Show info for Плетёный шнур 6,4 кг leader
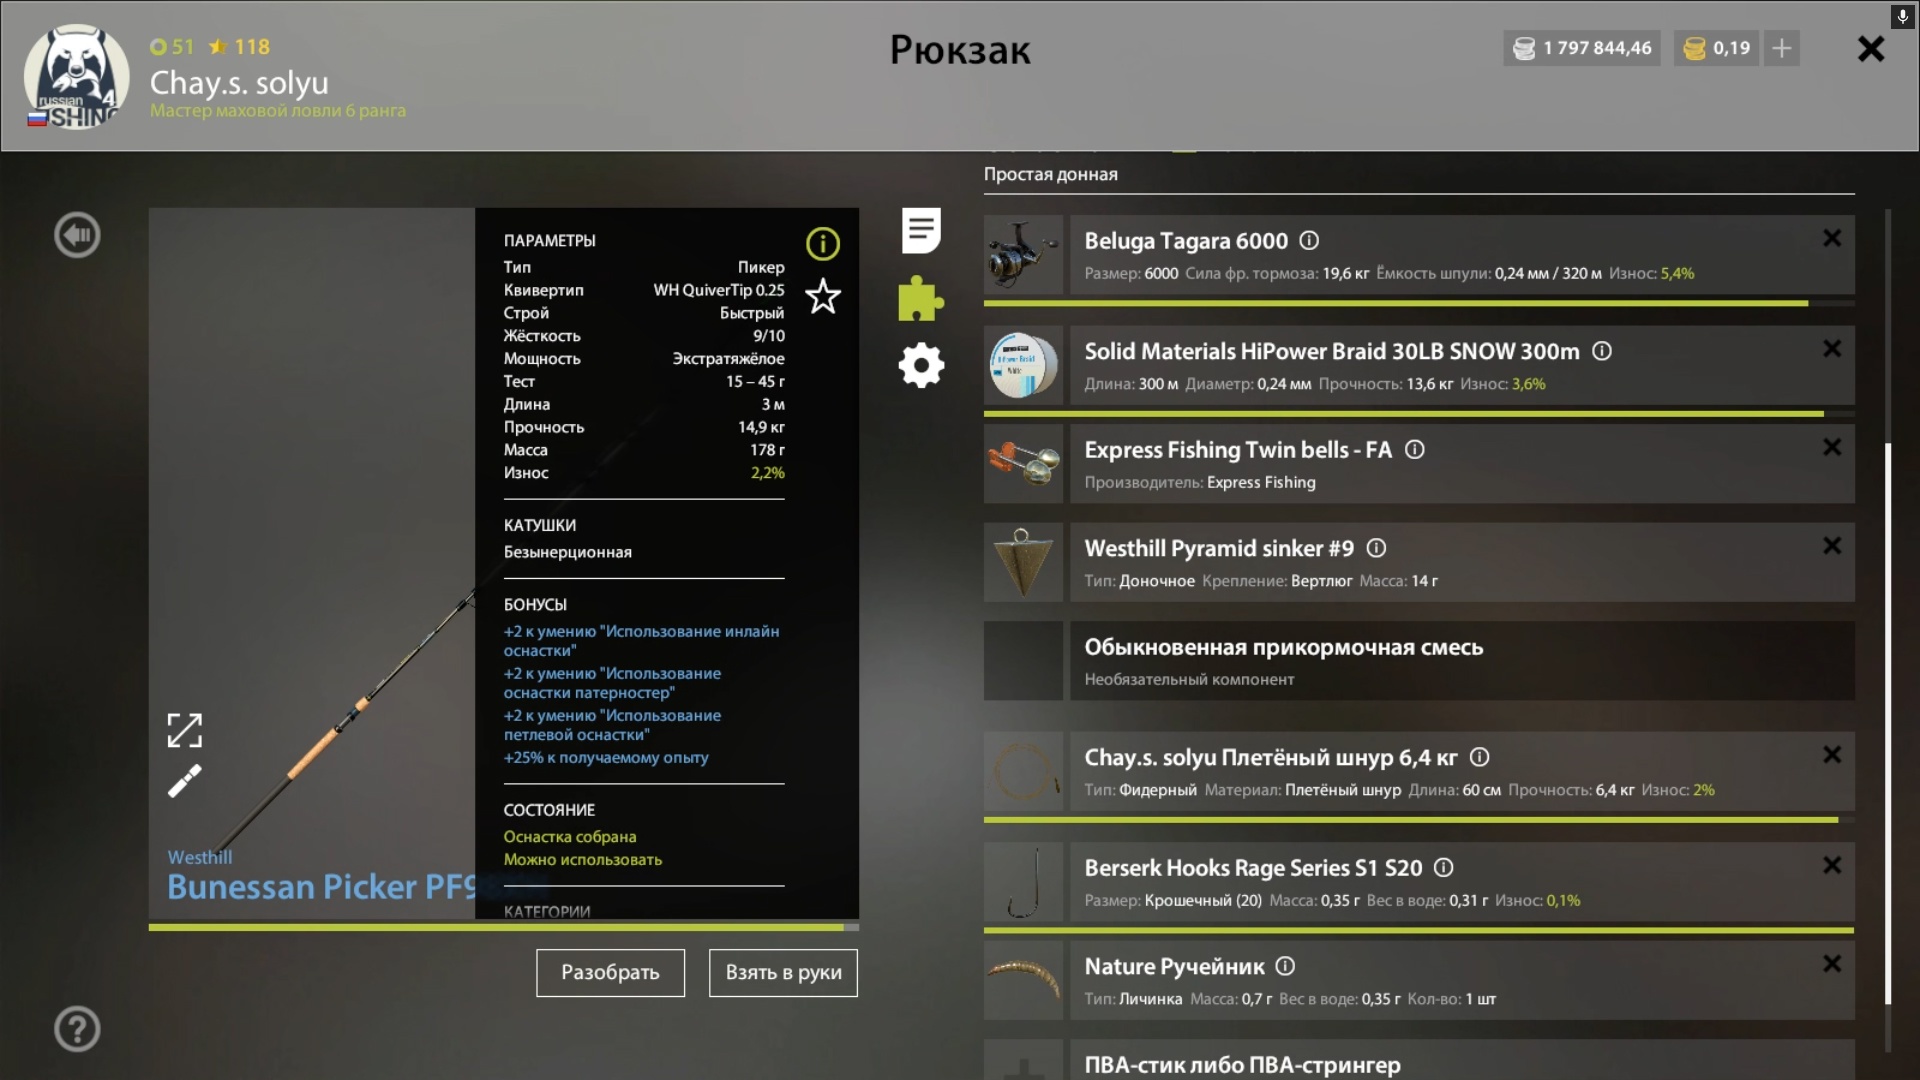The width and height of the screenshot is (1920, 1080). pyautogui.click(x=1481, y=757)
